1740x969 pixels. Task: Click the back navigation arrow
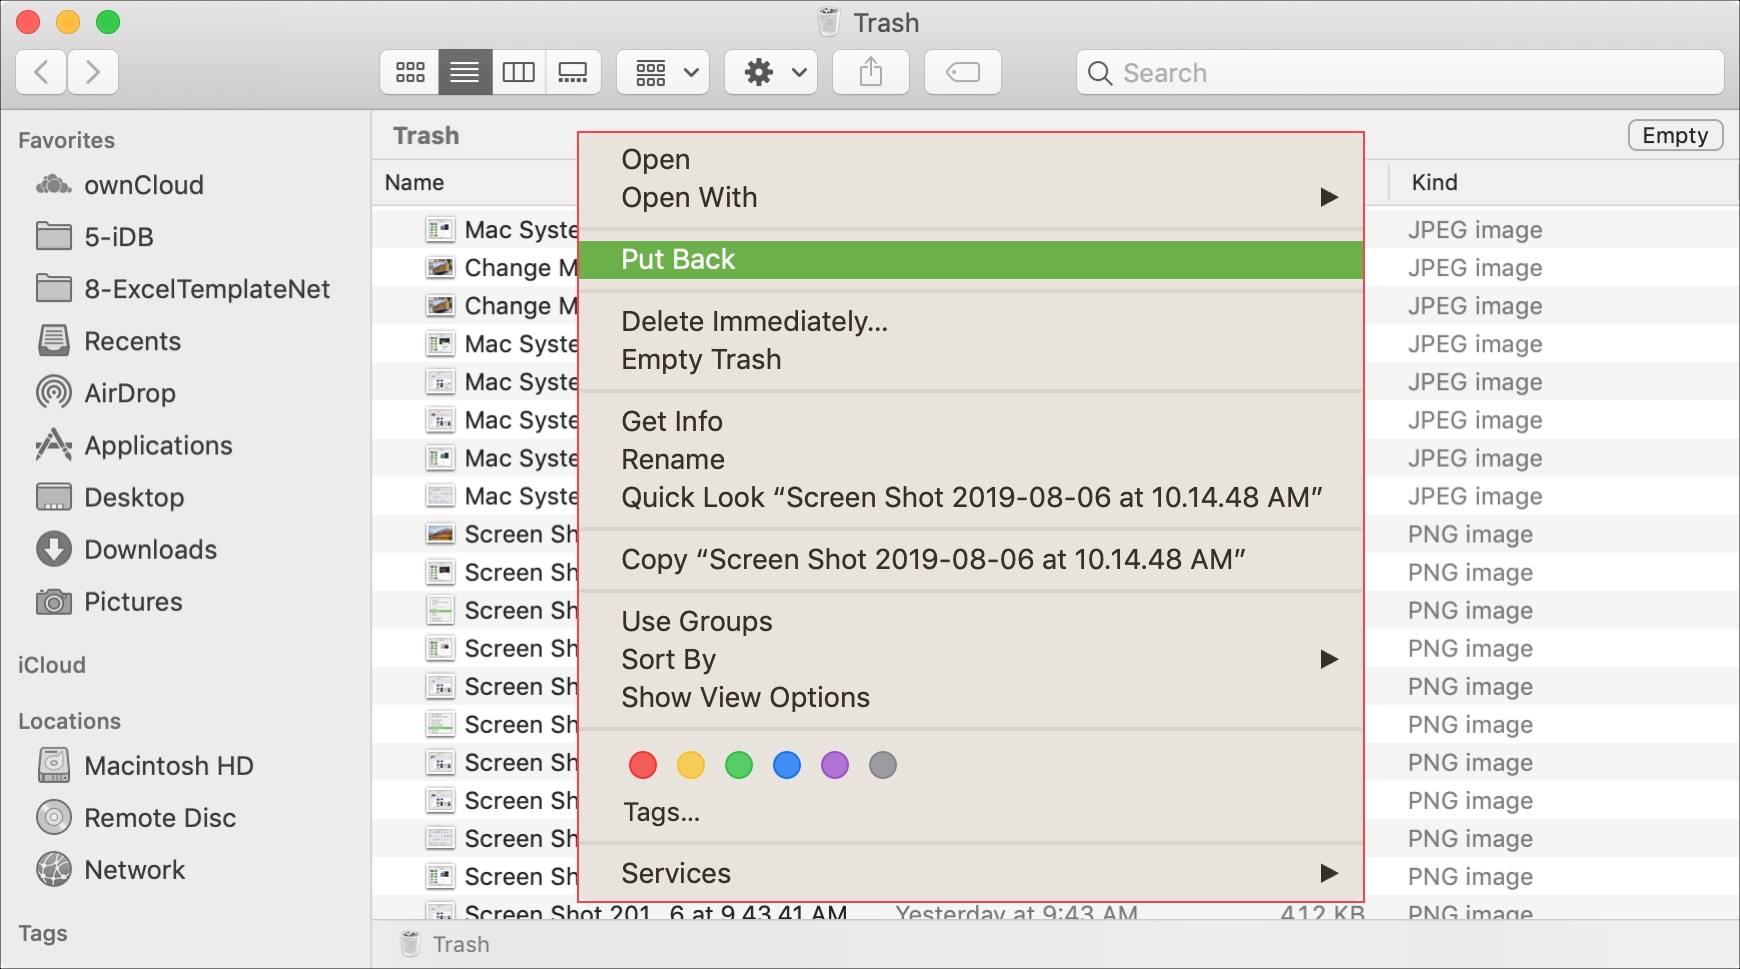pos(40,71)
